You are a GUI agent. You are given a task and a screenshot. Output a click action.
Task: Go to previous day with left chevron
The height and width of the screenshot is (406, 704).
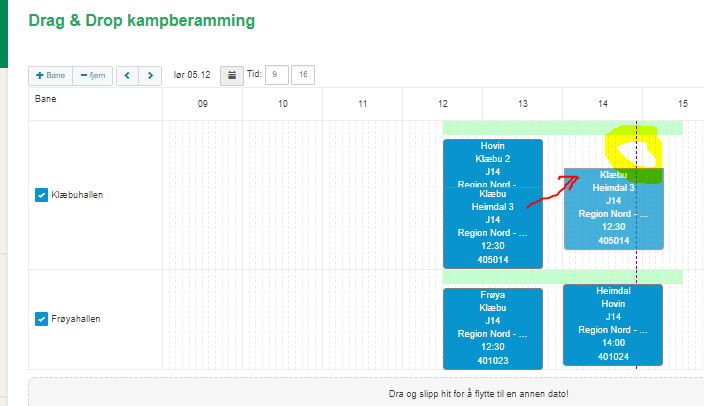pyautogui.click(x=127, y=75)
